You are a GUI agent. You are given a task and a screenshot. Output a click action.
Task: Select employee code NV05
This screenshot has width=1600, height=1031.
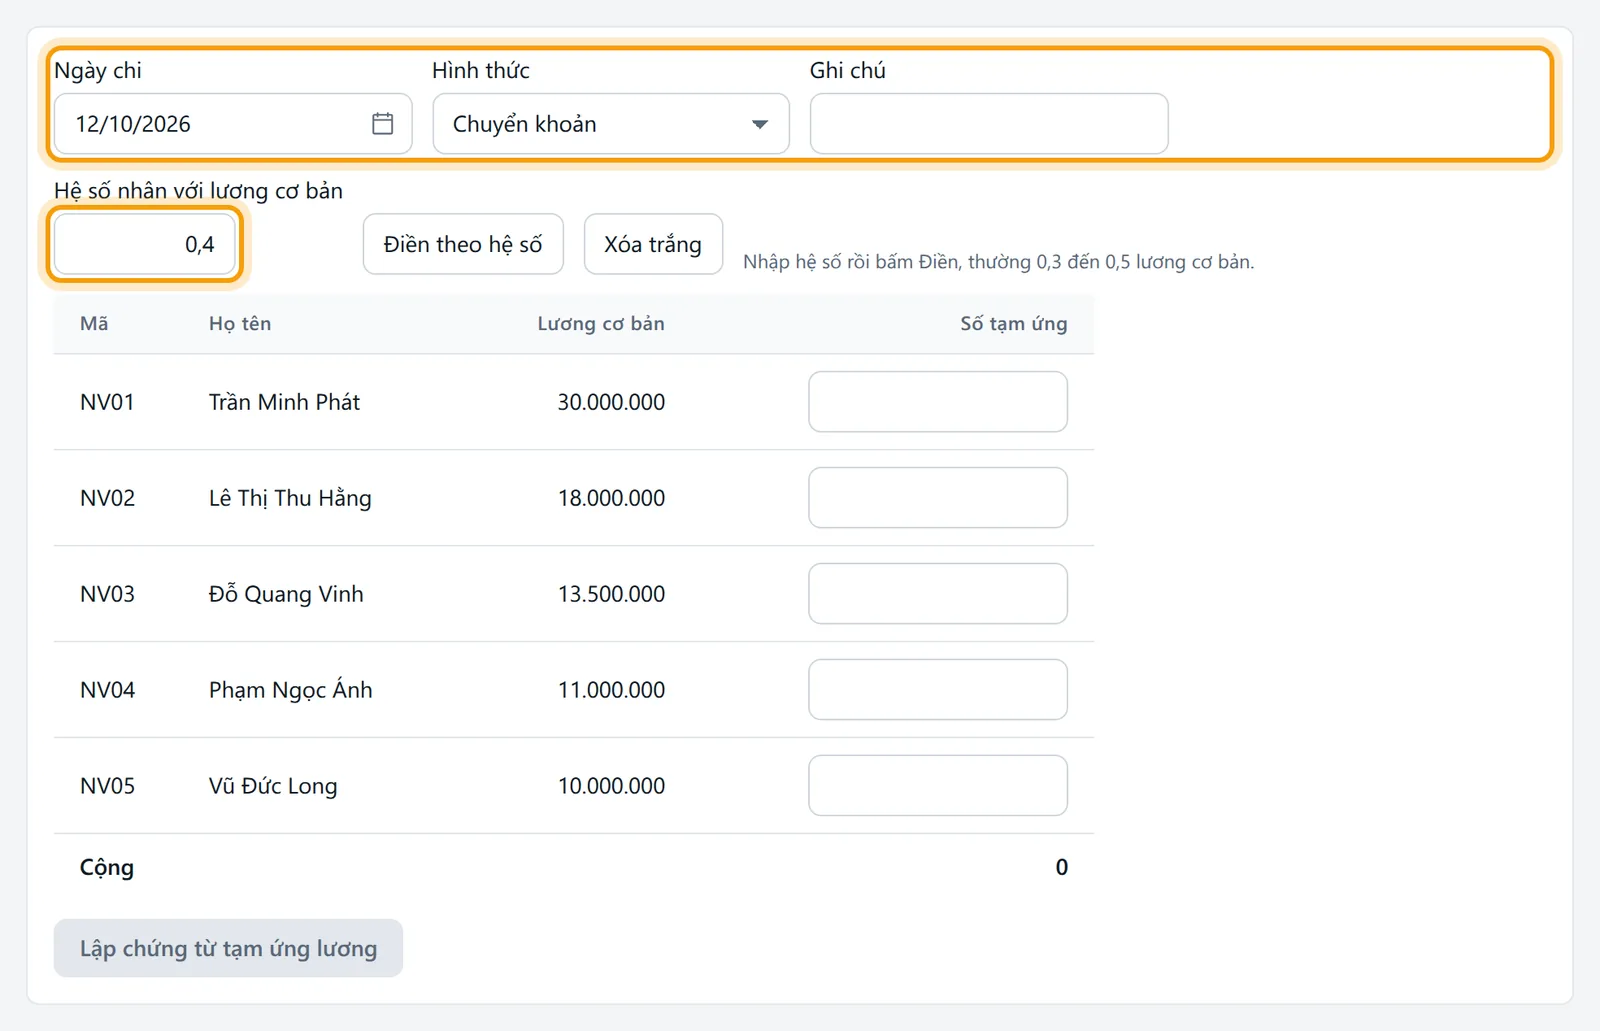(x=107, y=786)
